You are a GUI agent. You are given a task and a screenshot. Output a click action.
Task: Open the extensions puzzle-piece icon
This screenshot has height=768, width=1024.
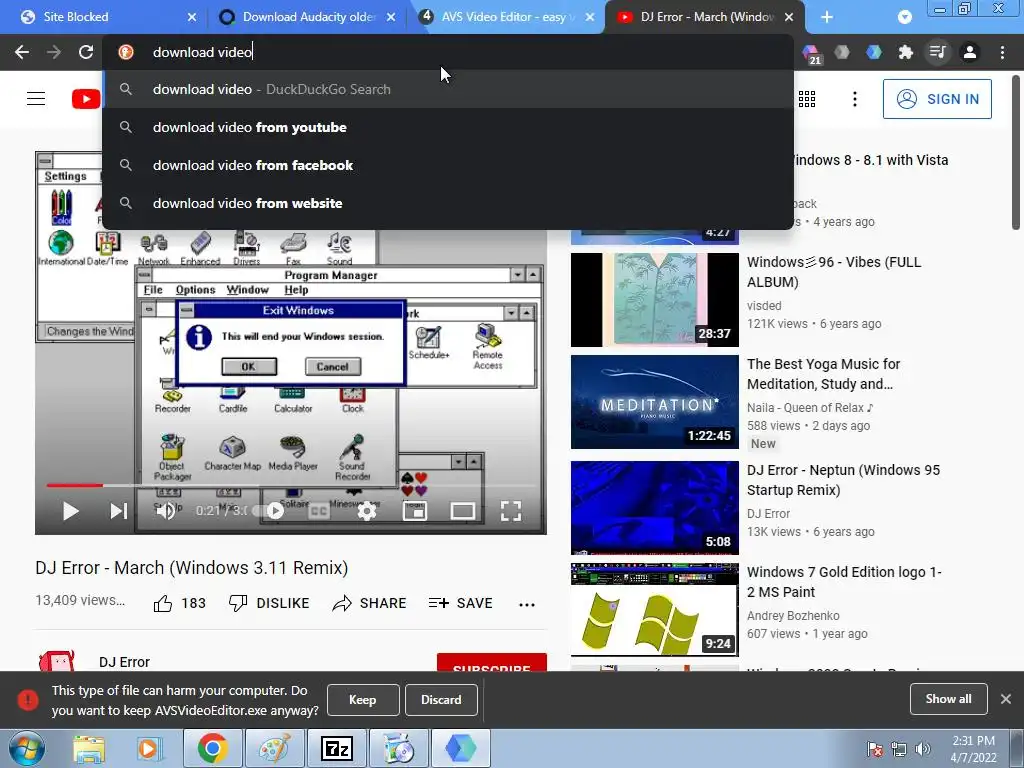click(906, 52)
